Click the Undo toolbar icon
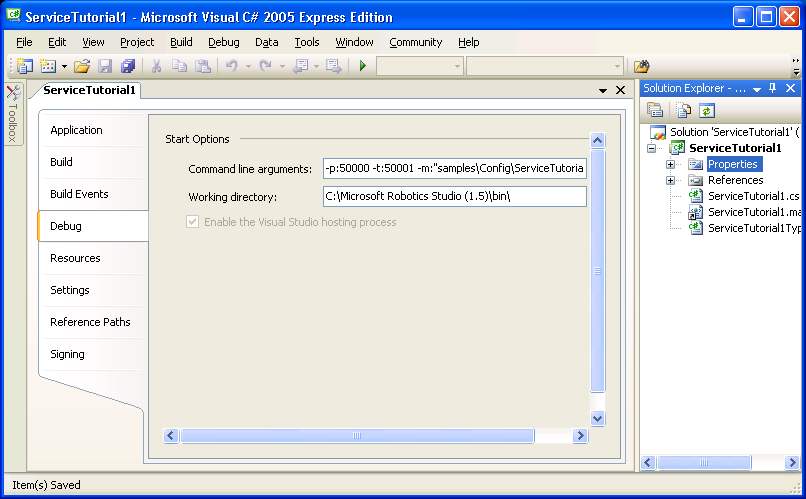This screenshot has height=499, width=806. click(232, 66)
